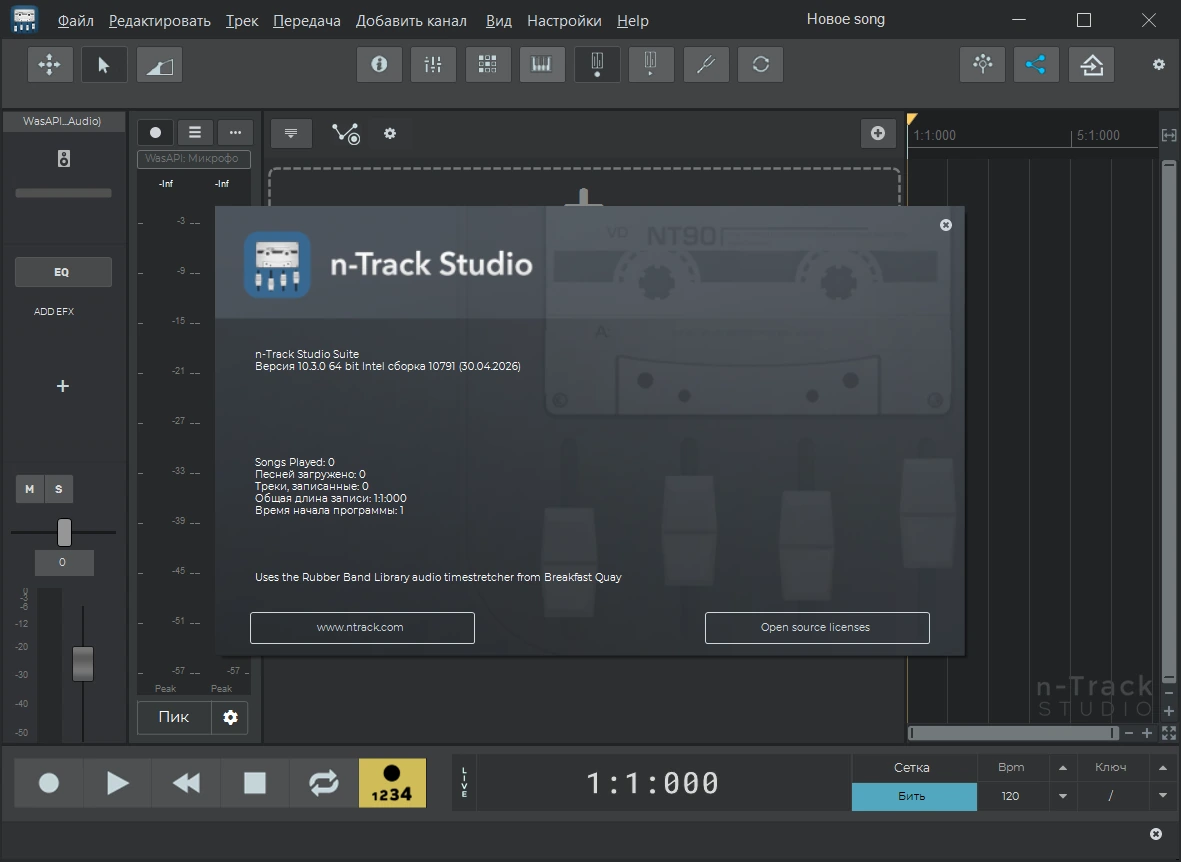The width and height of the screenshot is (1181, 862).
Task: Close the n-Track Studio about dialog
Action: click(x=946, y=225)
